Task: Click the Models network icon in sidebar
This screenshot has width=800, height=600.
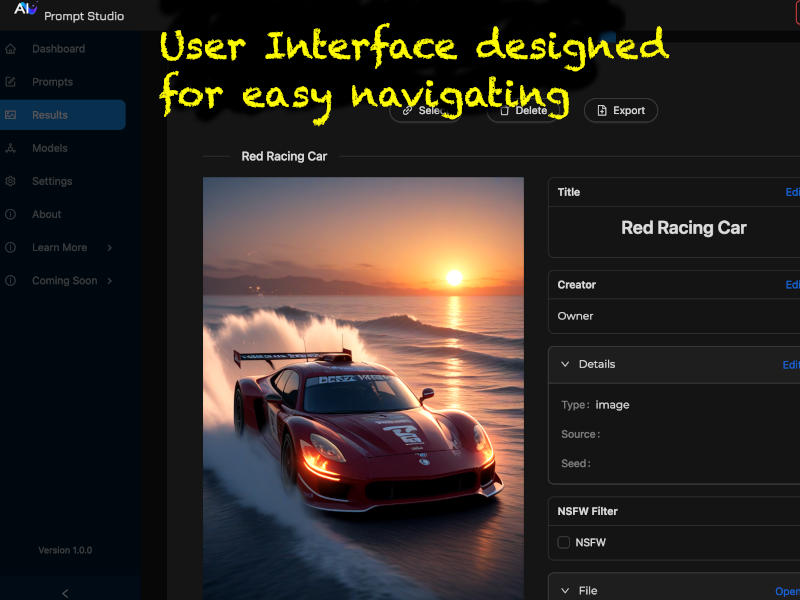Action: (x=11, y=148)
